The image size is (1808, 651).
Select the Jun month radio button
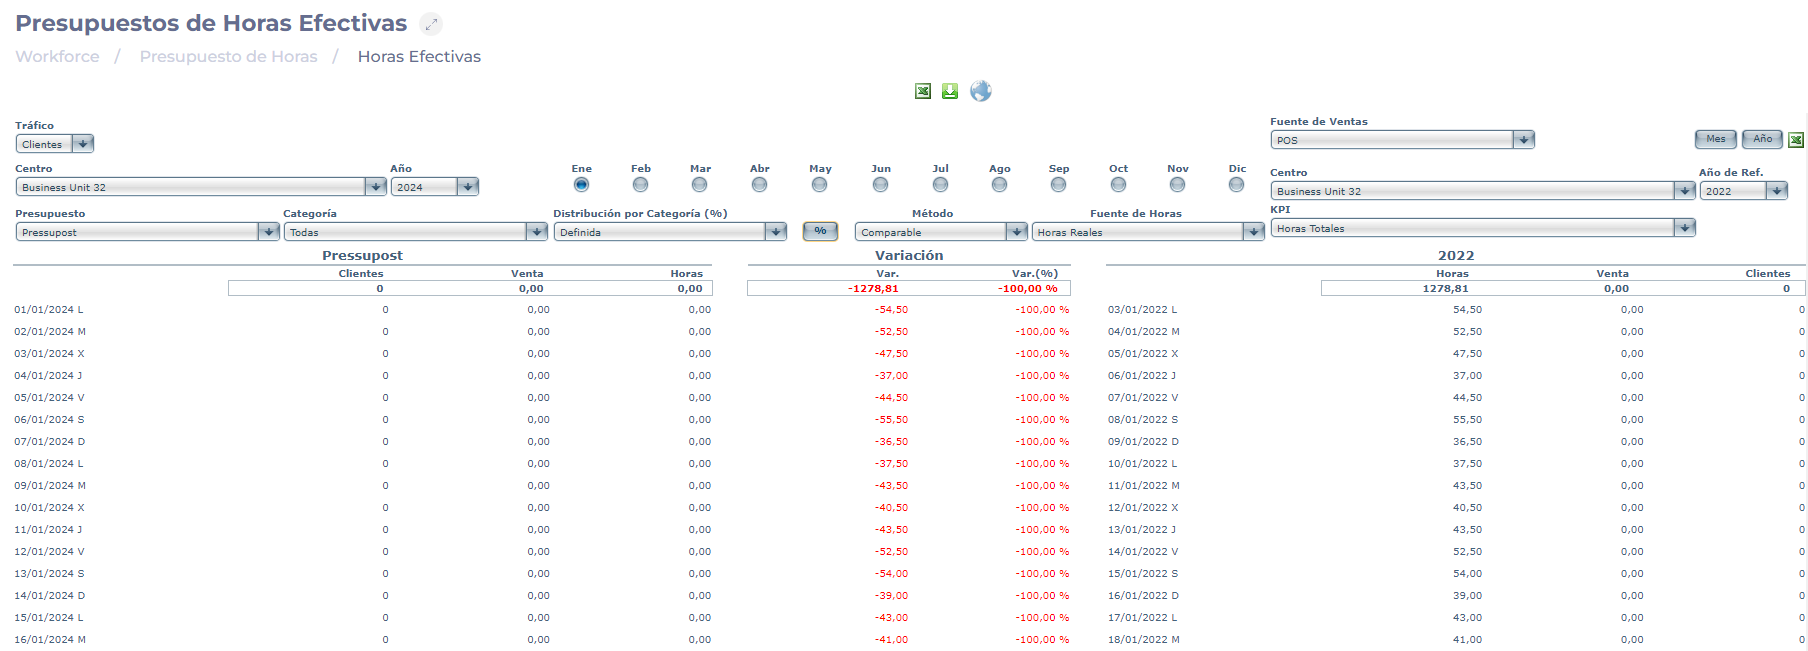pos(880,185)
